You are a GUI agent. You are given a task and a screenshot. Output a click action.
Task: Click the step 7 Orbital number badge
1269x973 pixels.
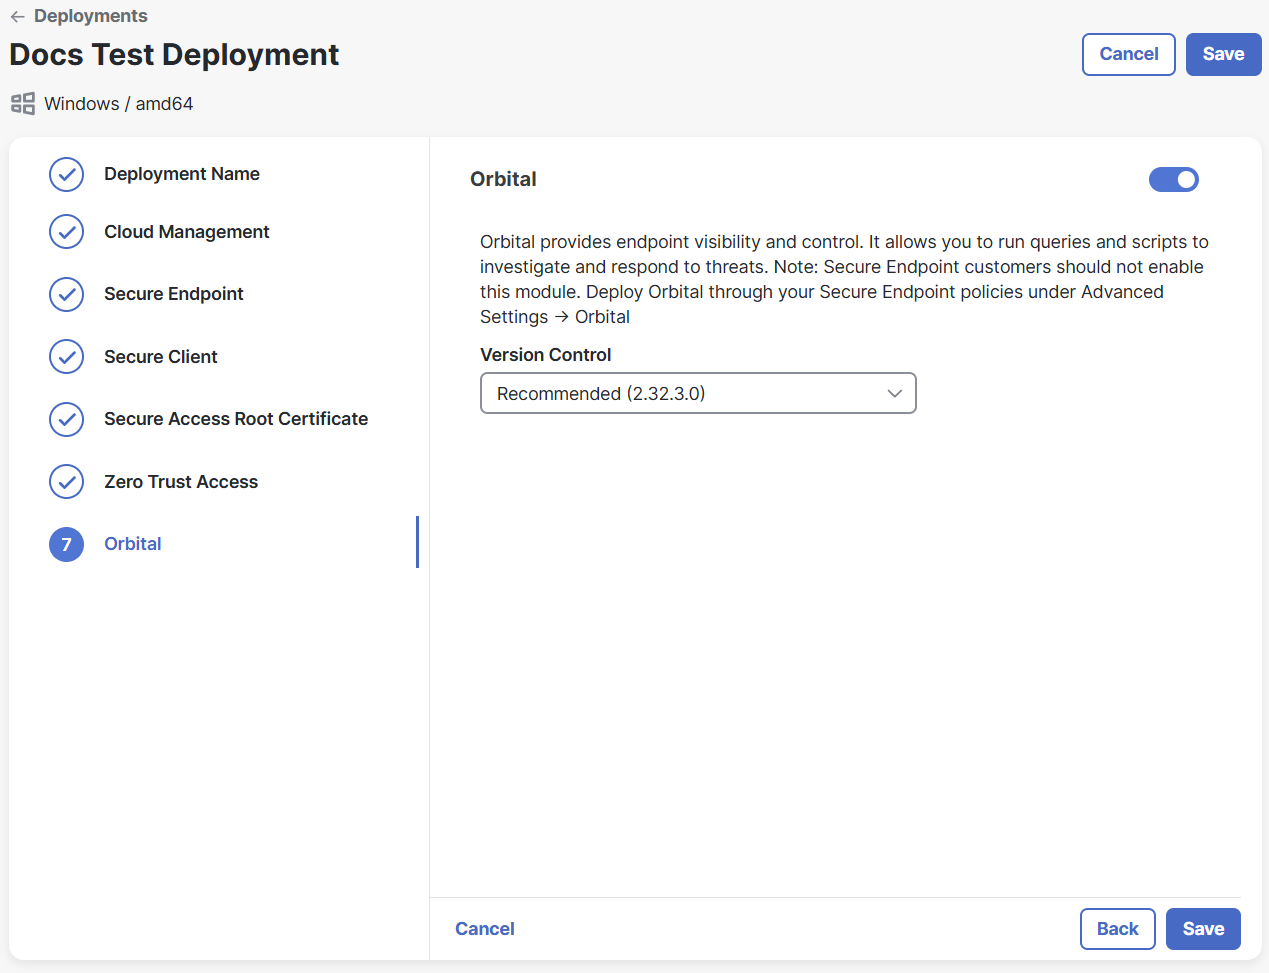coord(67,544)
